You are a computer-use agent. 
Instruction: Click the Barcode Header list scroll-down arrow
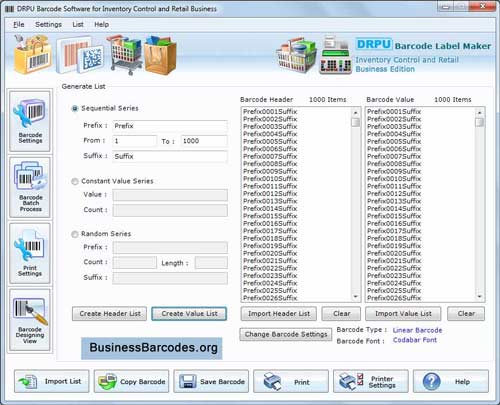[x=356, y=296]
